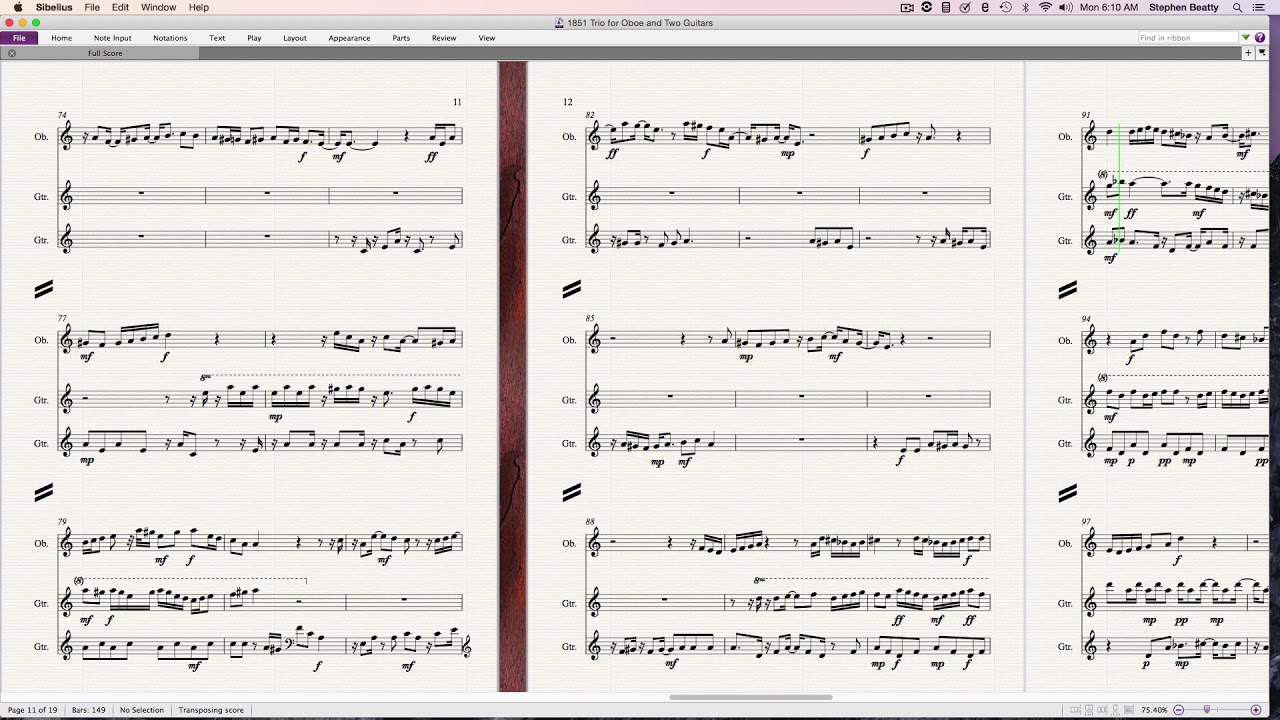Click the sync circle menu bar icon

[927, 7]
